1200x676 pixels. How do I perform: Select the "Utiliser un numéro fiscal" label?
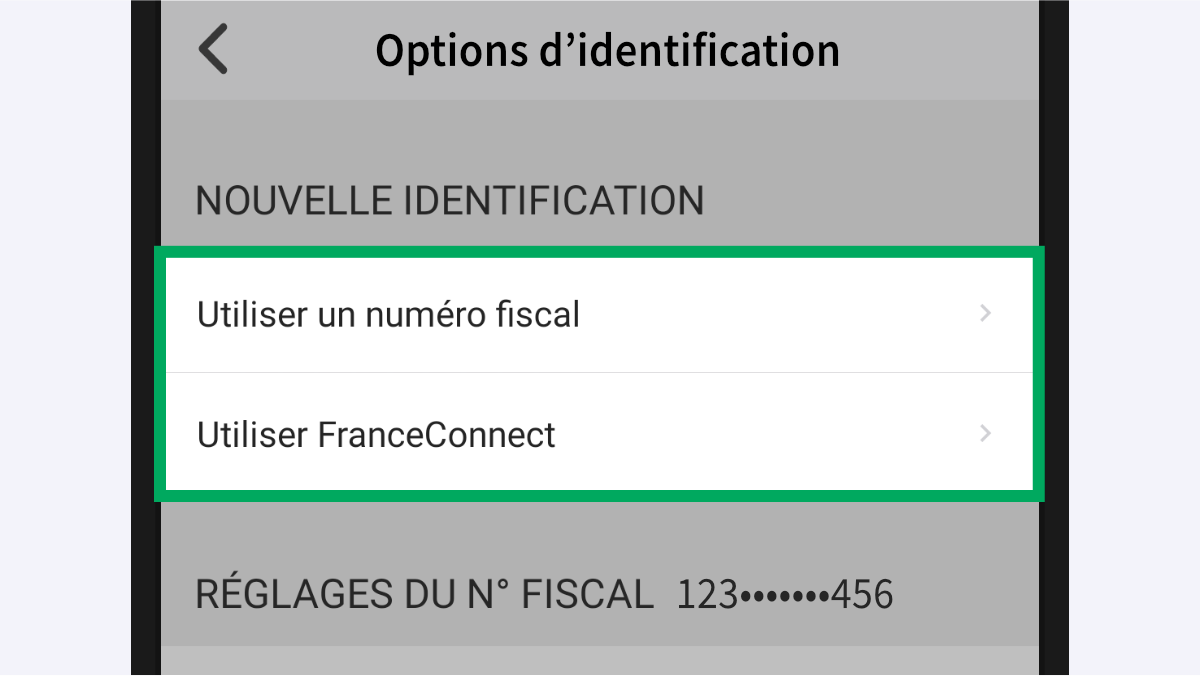(388, 315)
